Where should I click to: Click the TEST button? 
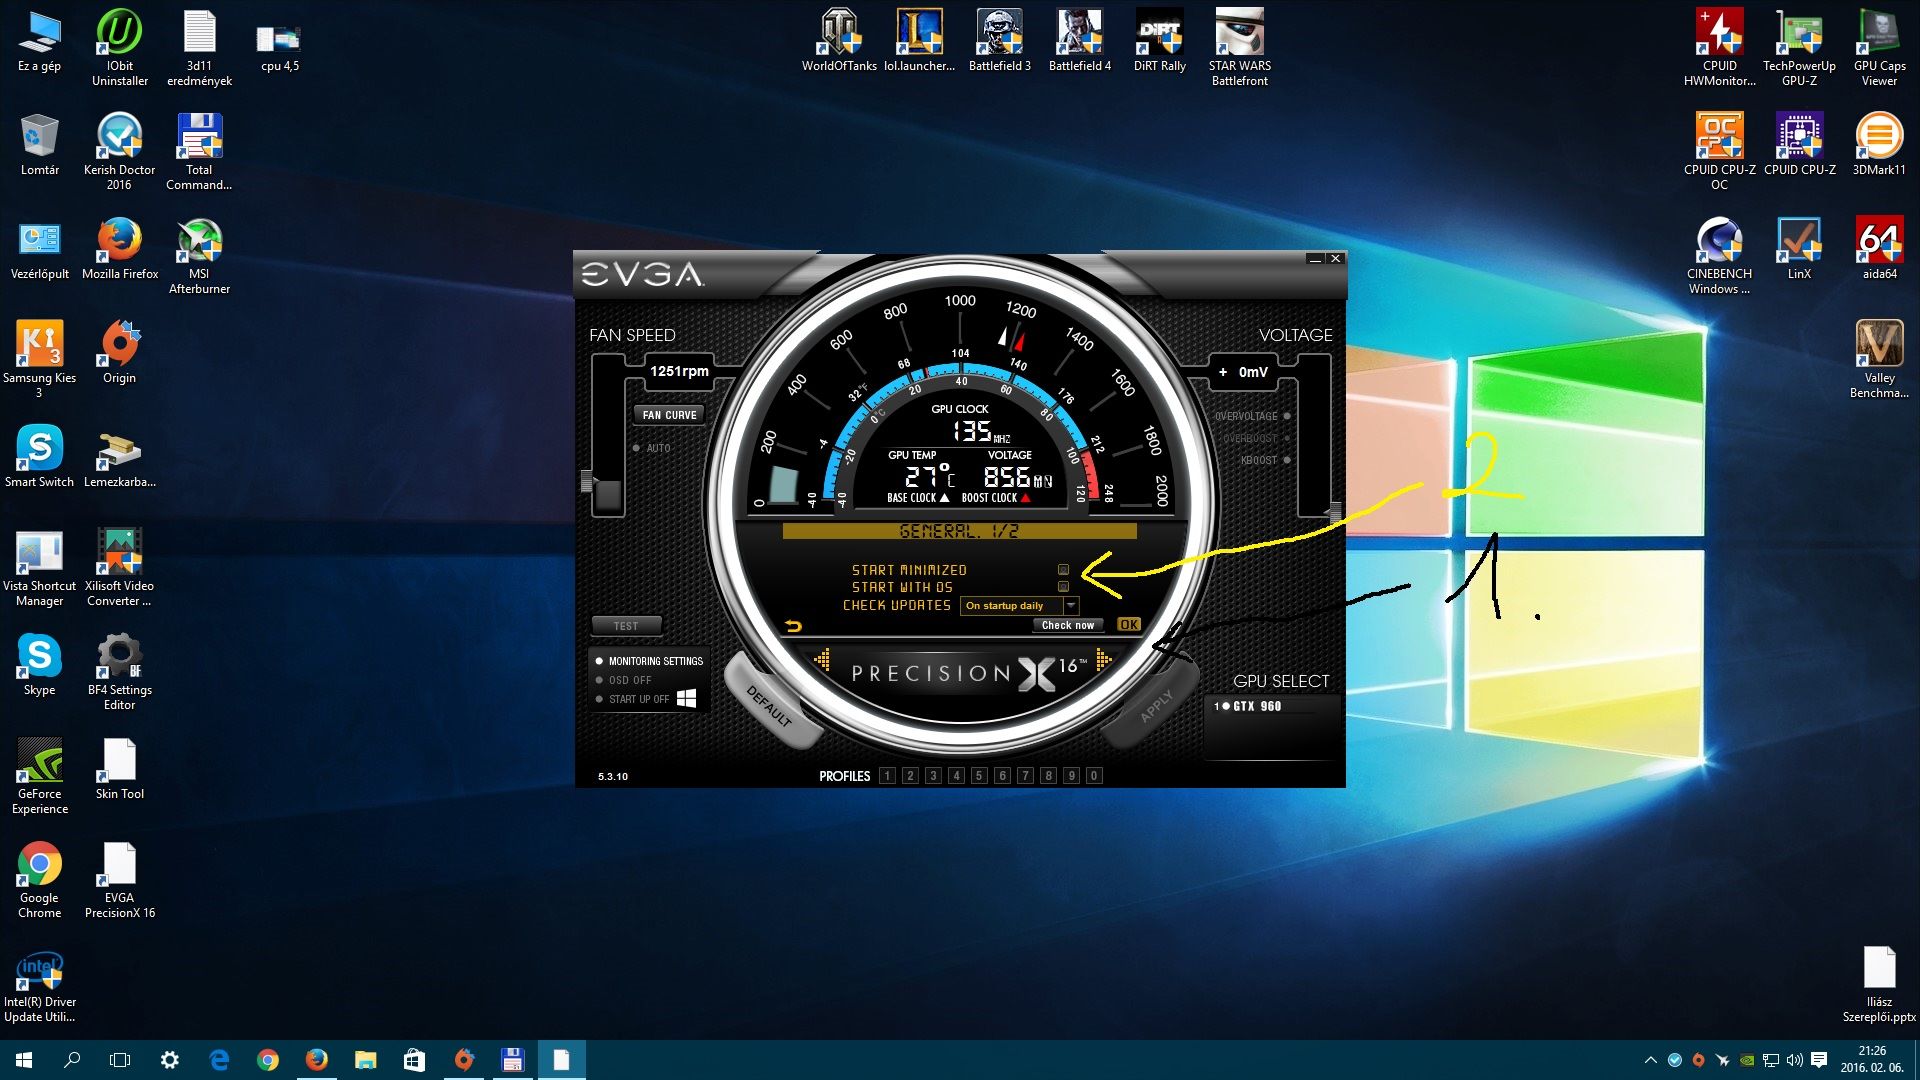(626, 626)
